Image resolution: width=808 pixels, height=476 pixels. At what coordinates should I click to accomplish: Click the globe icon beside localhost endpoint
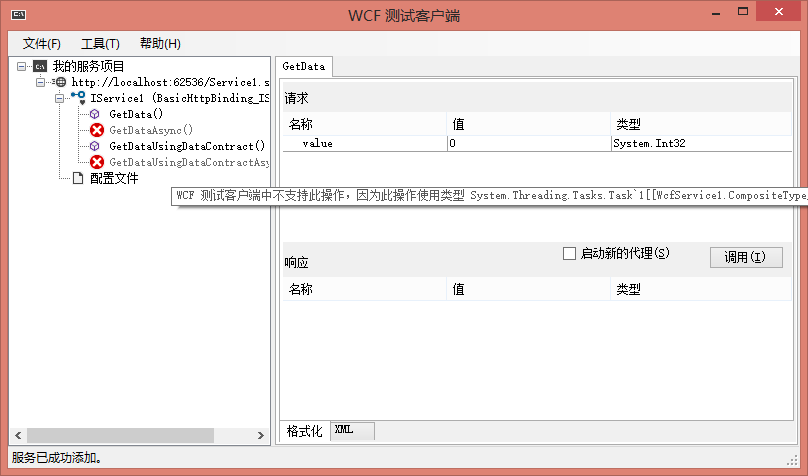pos(60,82)
